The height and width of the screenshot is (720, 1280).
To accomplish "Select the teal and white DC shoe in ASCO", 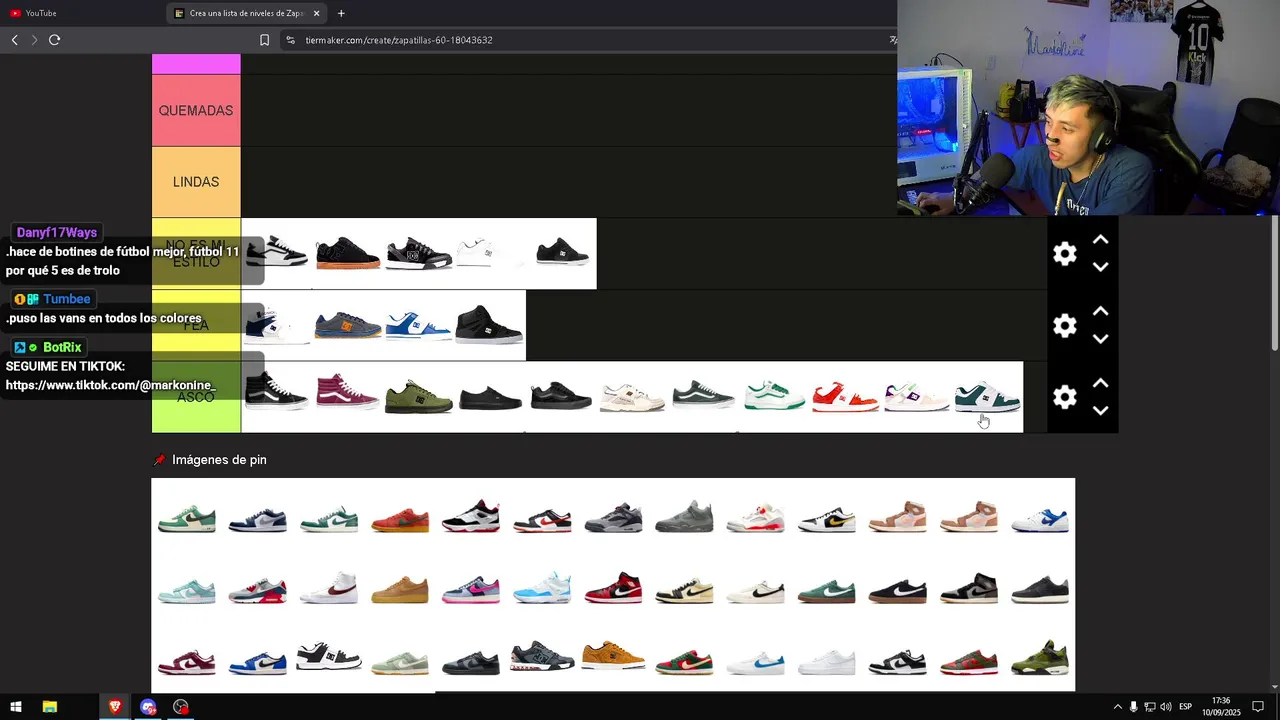I will pos(987,396).
